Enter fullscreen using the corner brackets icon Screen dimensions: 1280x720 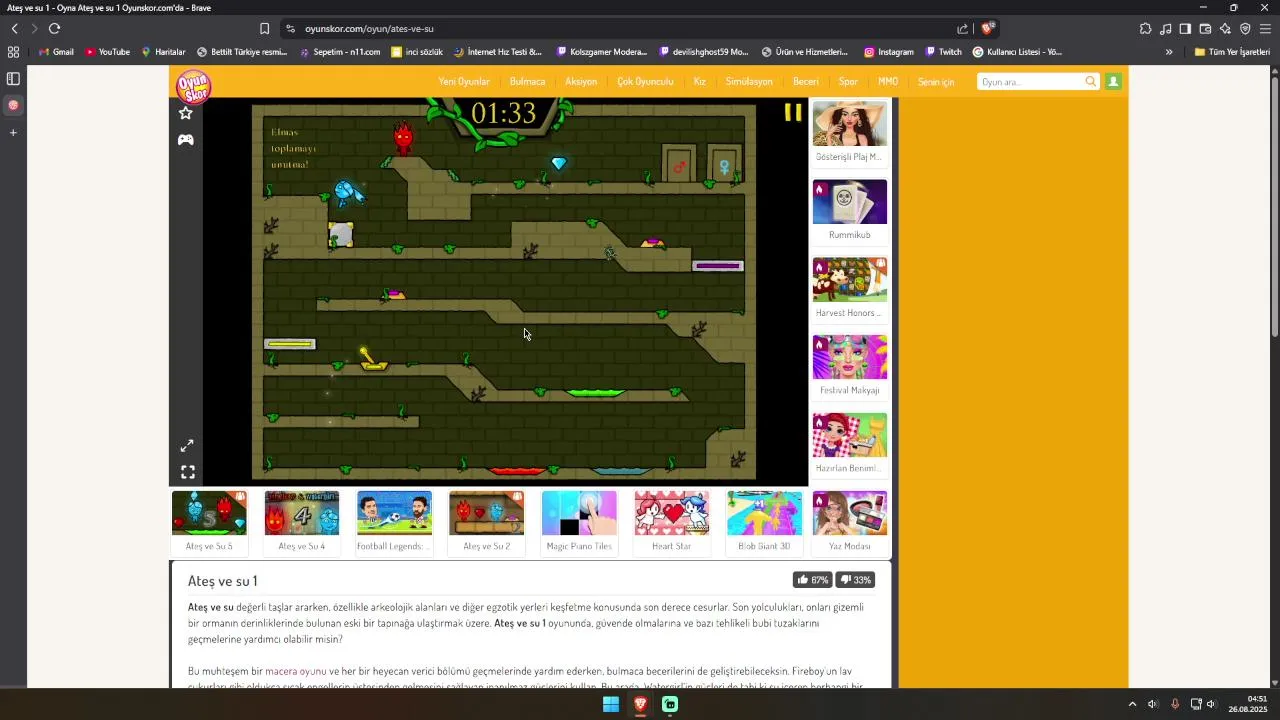point(187,472)
